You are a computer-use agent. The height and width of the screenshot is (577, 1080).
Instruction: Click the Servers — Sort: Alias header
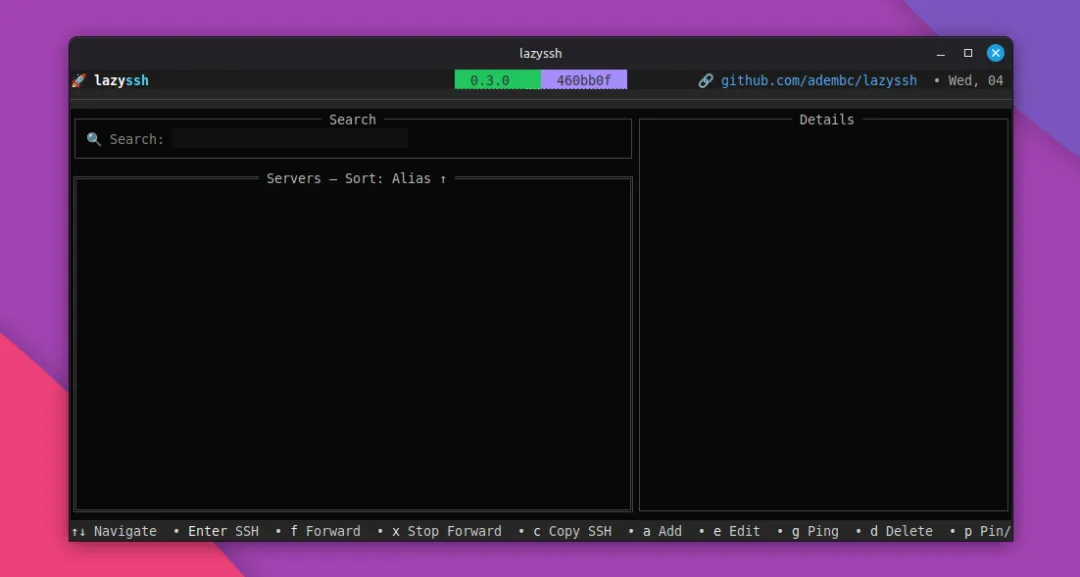357,178
